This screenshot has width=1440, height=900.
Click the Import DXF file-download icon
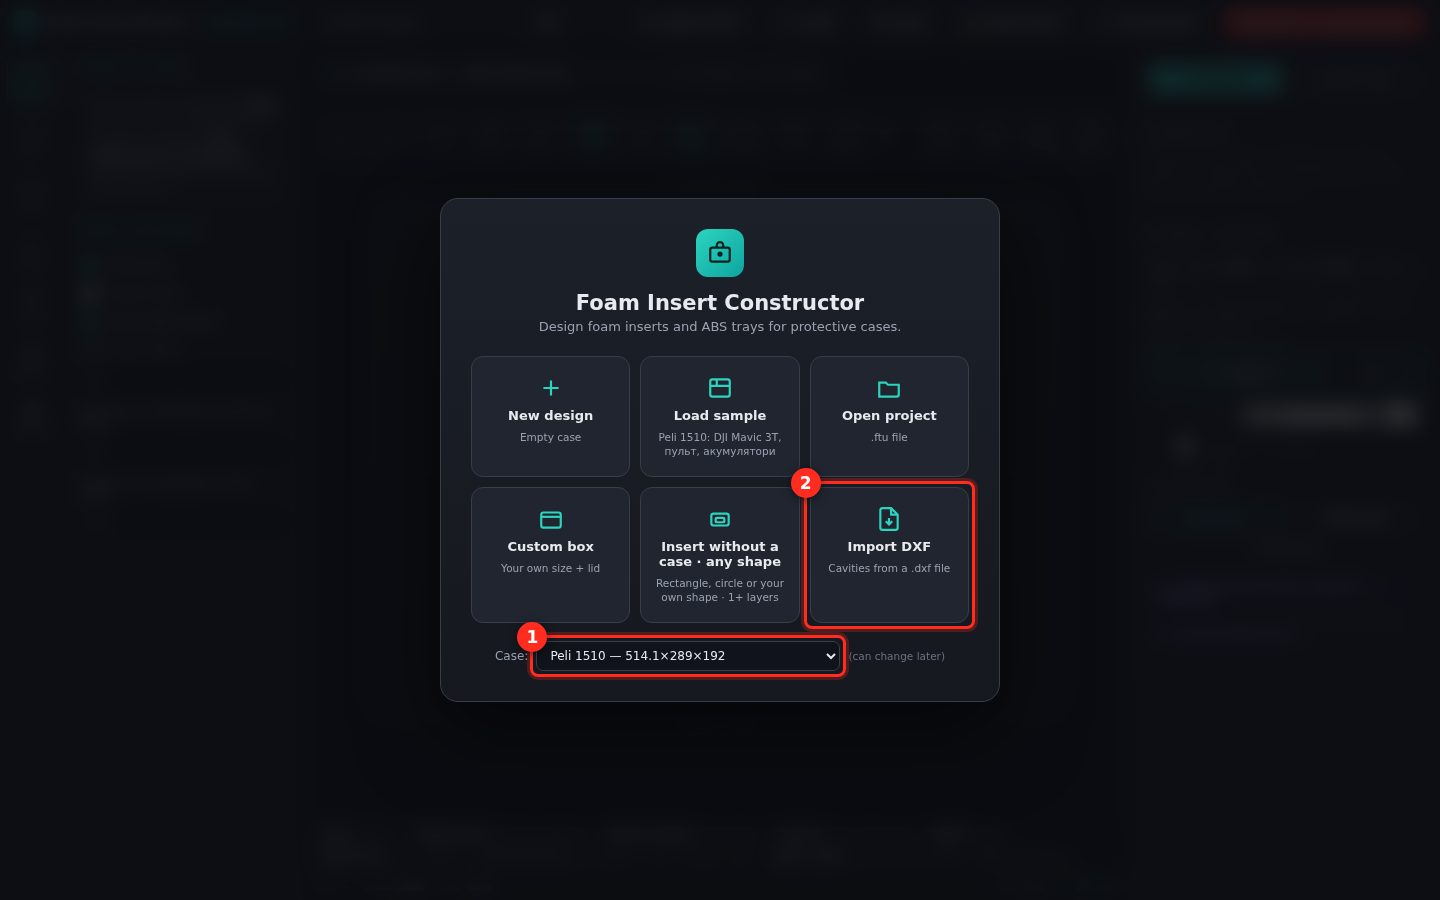(889, 518)
